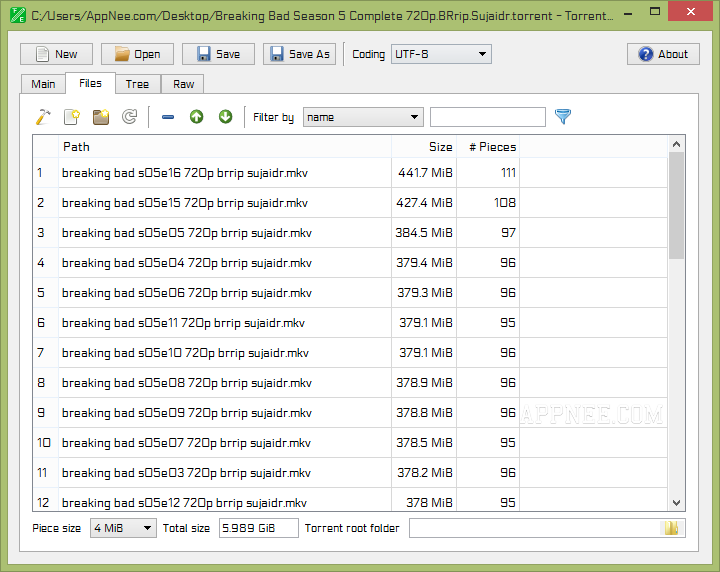Click the 378.9 MiB size cell
The height and width of the screenshot is (572, 720).
coord(424,382)
